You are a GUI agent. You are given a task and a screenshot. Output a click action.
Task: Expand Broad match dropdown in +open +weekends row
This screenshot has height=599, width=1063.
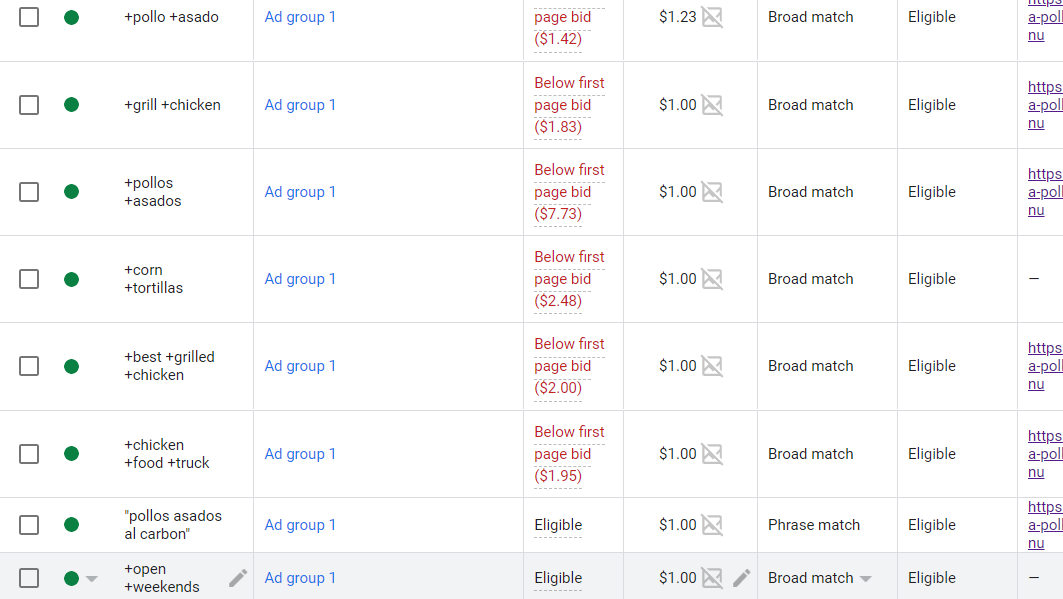(866, 579)
